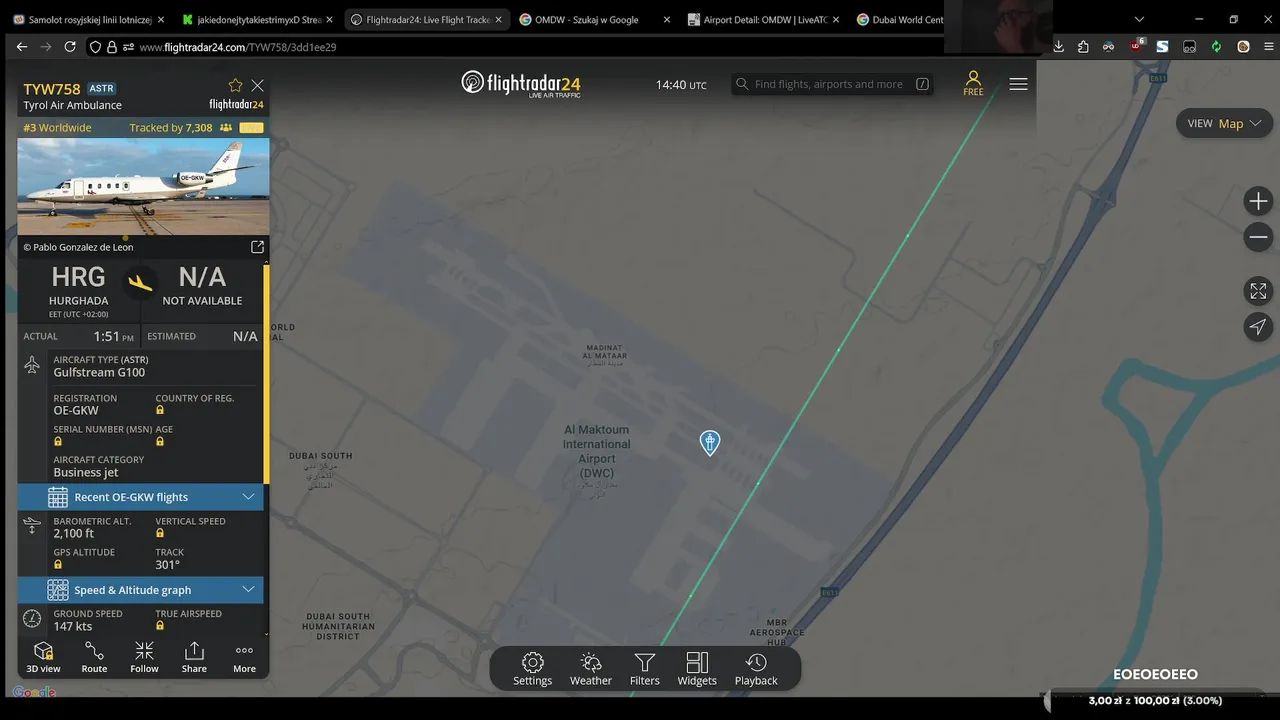This screenshot has height=720, width=1280.
Task: Click Gulfstream G100 aircraft type
Action: point(99,373)
